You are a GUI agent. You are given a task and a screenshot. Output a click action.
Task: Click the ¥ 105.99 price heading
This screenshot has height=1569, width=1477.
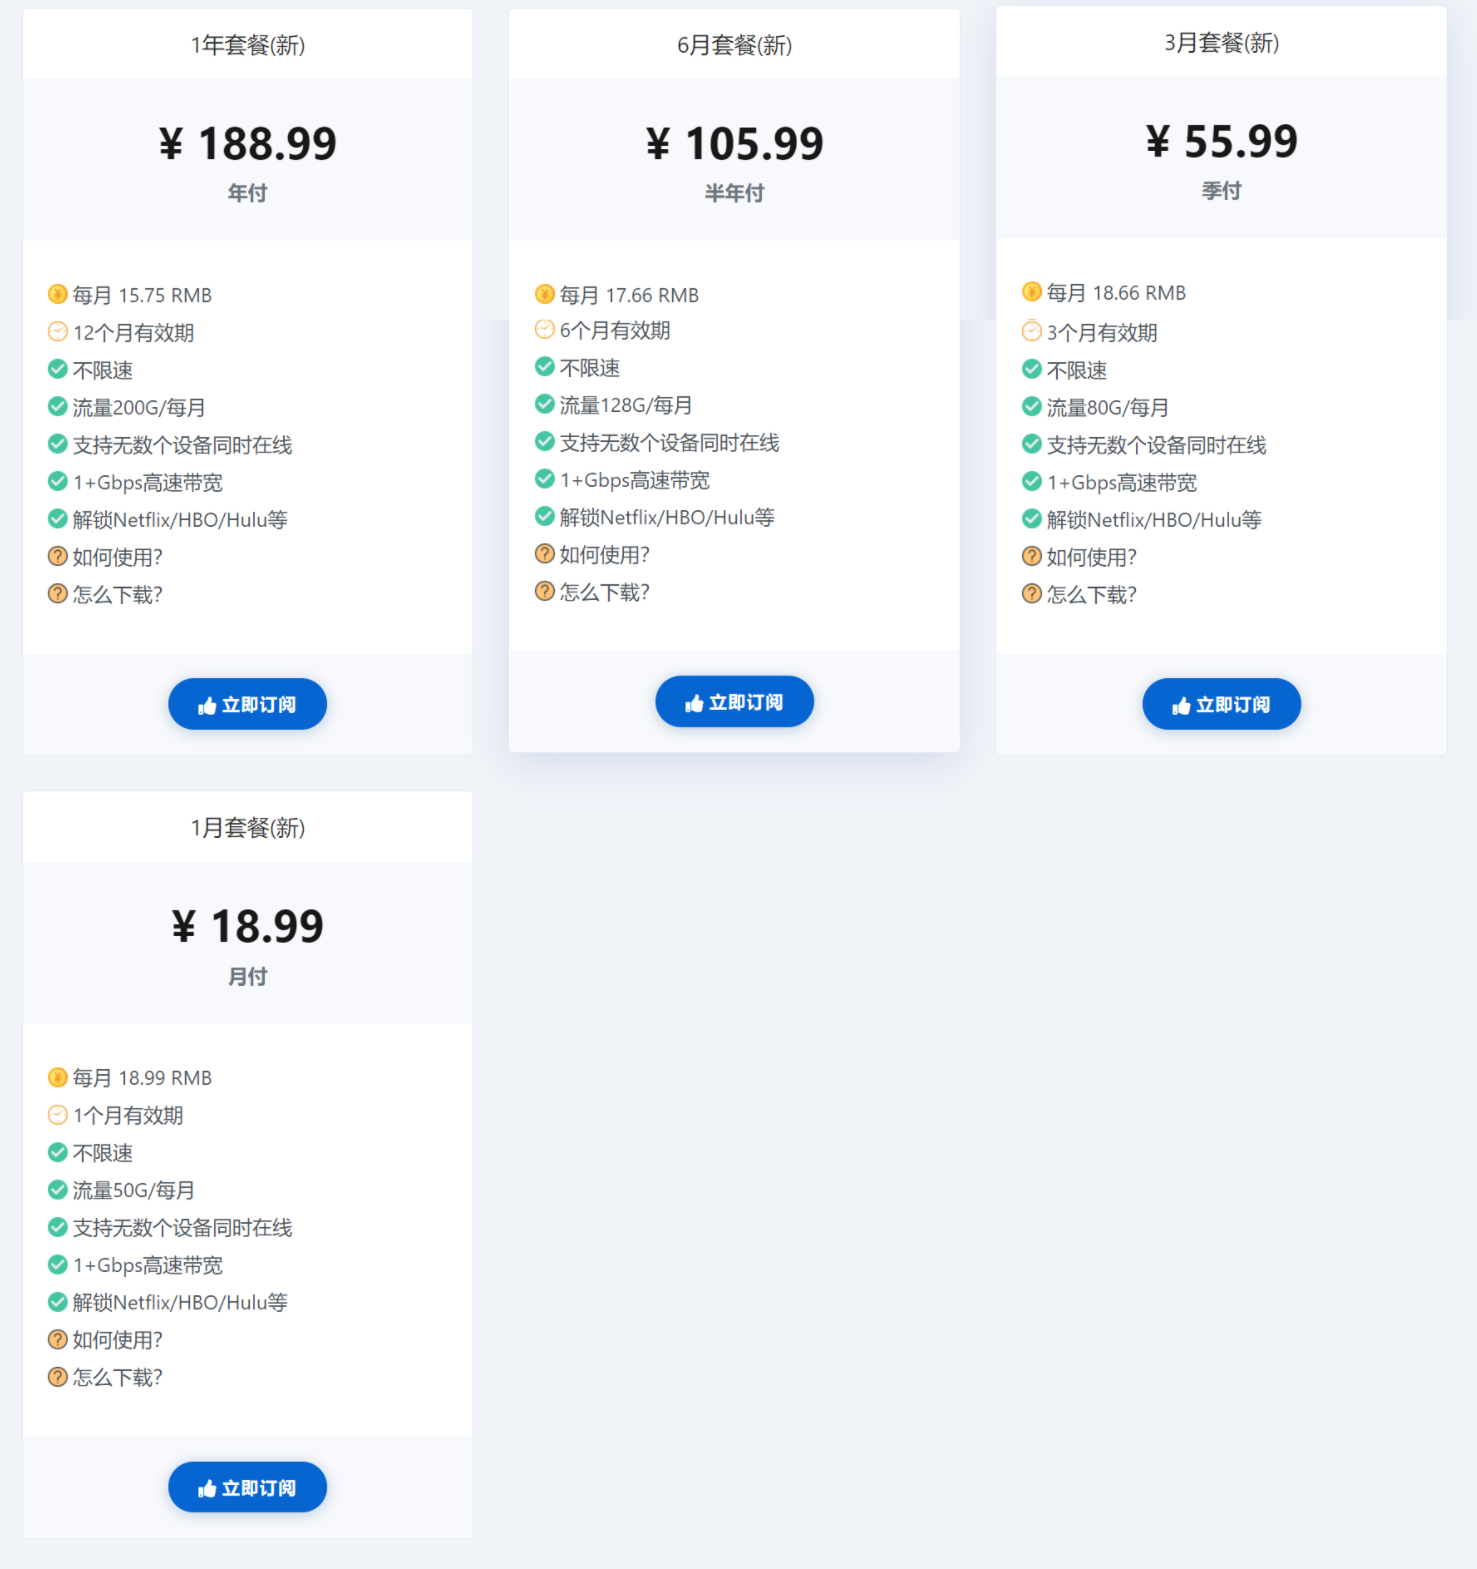pos(734,144)
